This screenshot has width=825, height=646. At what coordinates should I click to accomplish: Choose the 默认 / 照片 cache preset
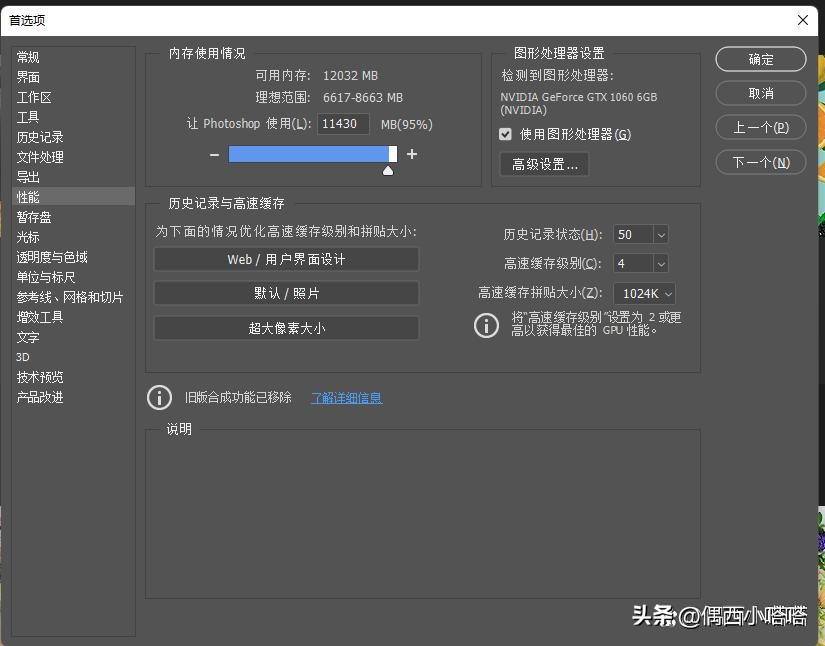(286, 293)
